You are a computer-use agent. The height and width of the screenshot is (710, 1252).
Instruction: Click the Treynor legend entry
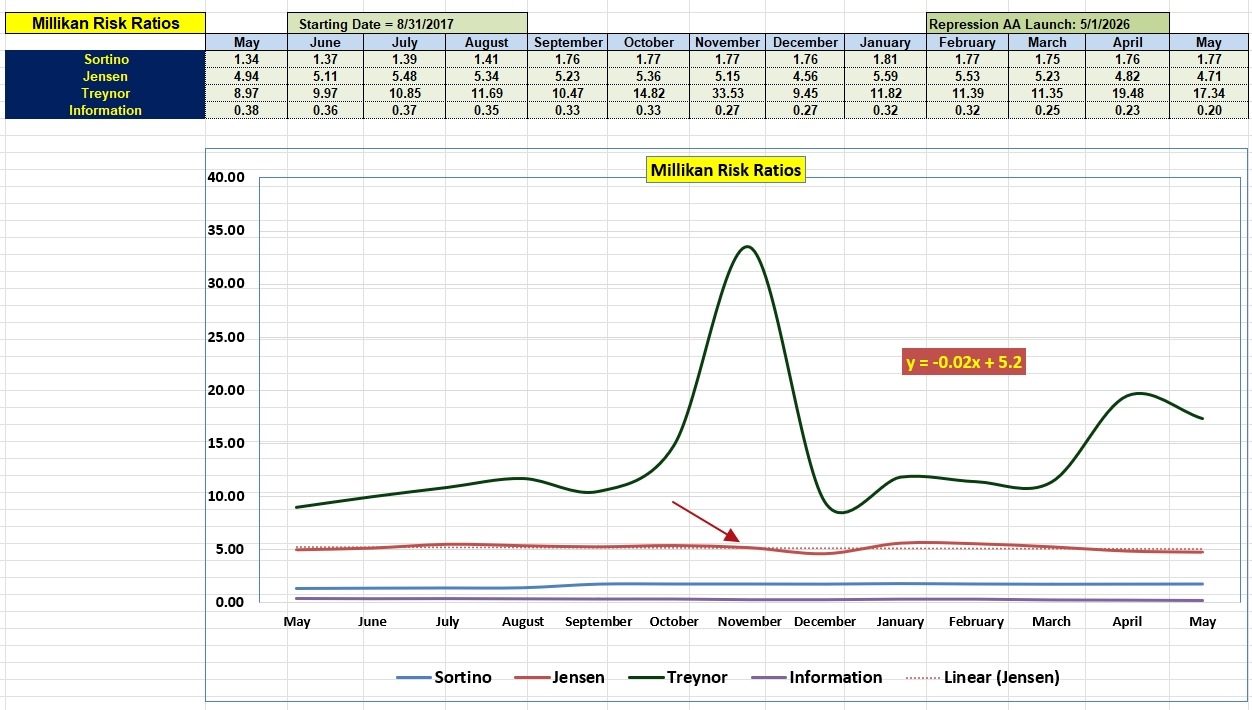tap(678, 677)
